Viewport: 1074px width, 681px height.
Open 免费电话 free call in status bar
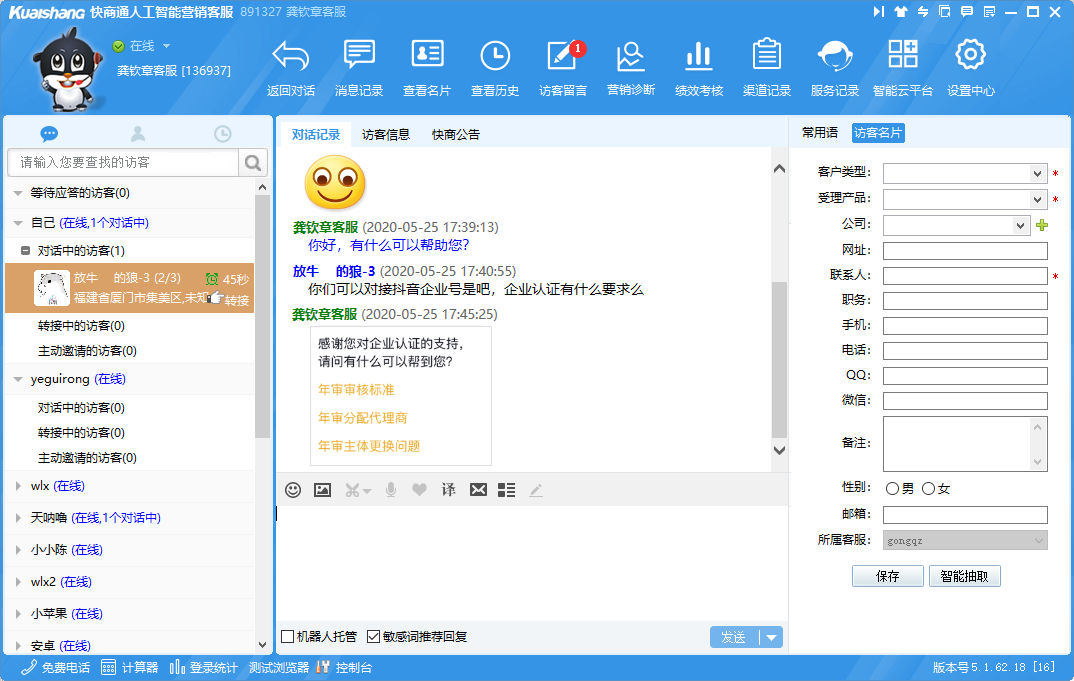click(x=56, y=668)
